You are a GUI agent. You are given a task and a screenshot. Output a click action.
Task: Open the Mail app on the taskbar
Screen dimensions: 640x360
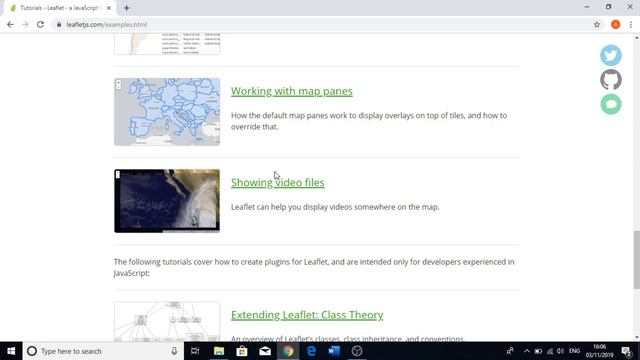pyautogui.click(x=265, y=351)
